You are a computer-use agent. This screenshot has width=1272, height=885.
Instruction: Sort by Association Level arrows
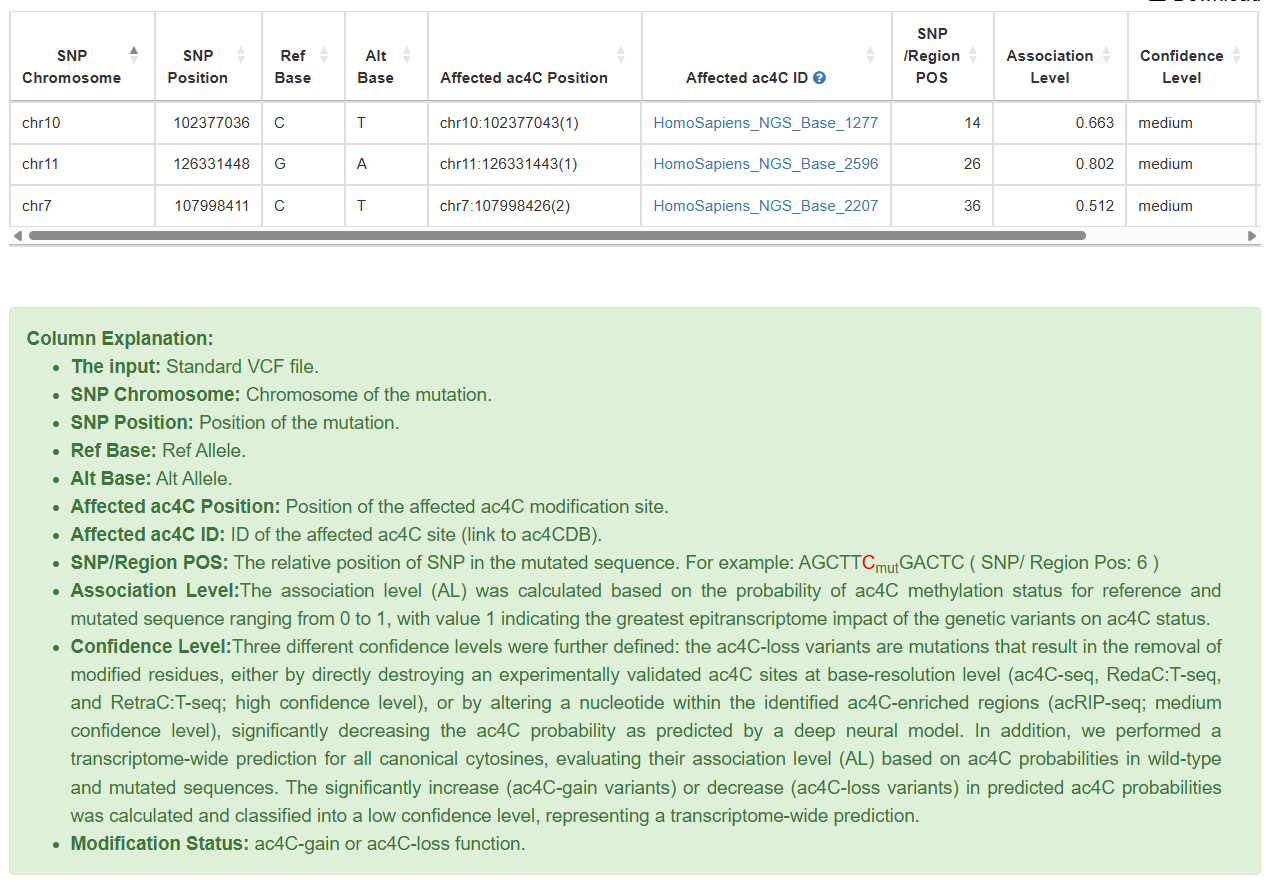(1106, 55)
